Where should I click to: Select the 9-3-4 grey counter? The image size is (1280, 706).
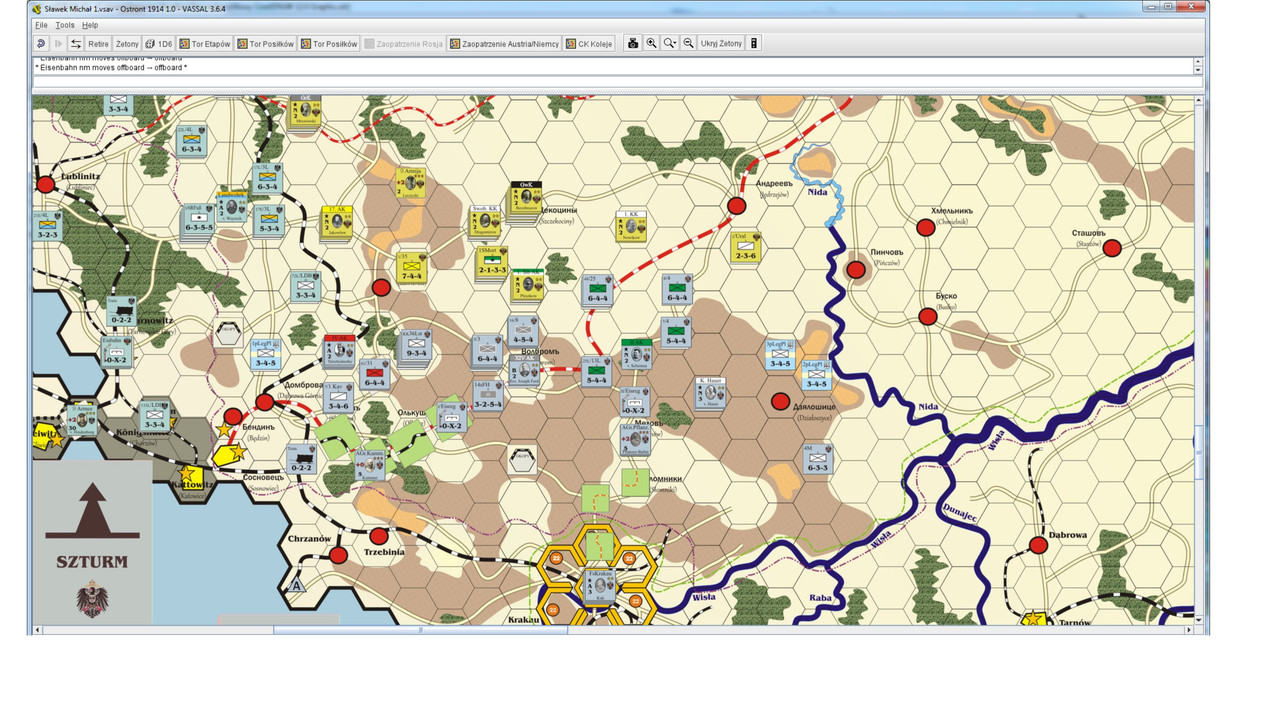click(416, 343)
